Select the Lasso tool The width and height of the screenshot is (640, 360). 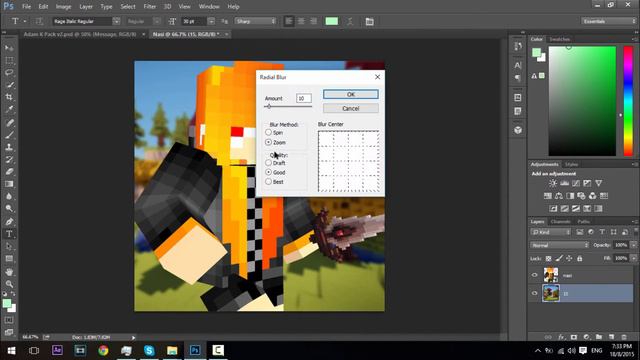[9, 73]
